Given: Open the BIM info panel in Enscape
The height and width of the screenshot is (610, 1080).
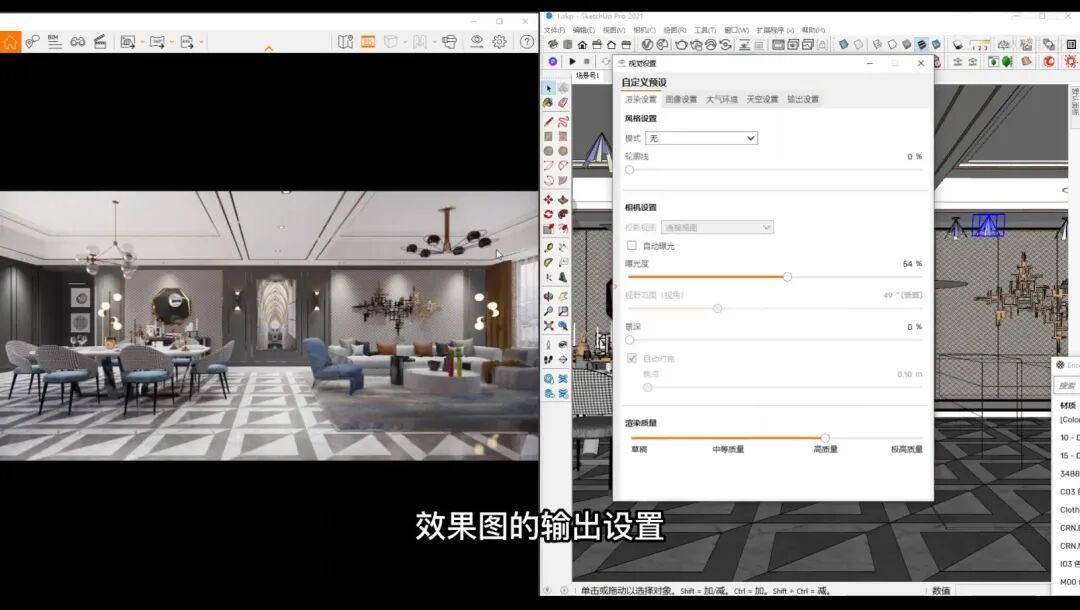Looking at the screenshot, I should (x=54, y=42).
